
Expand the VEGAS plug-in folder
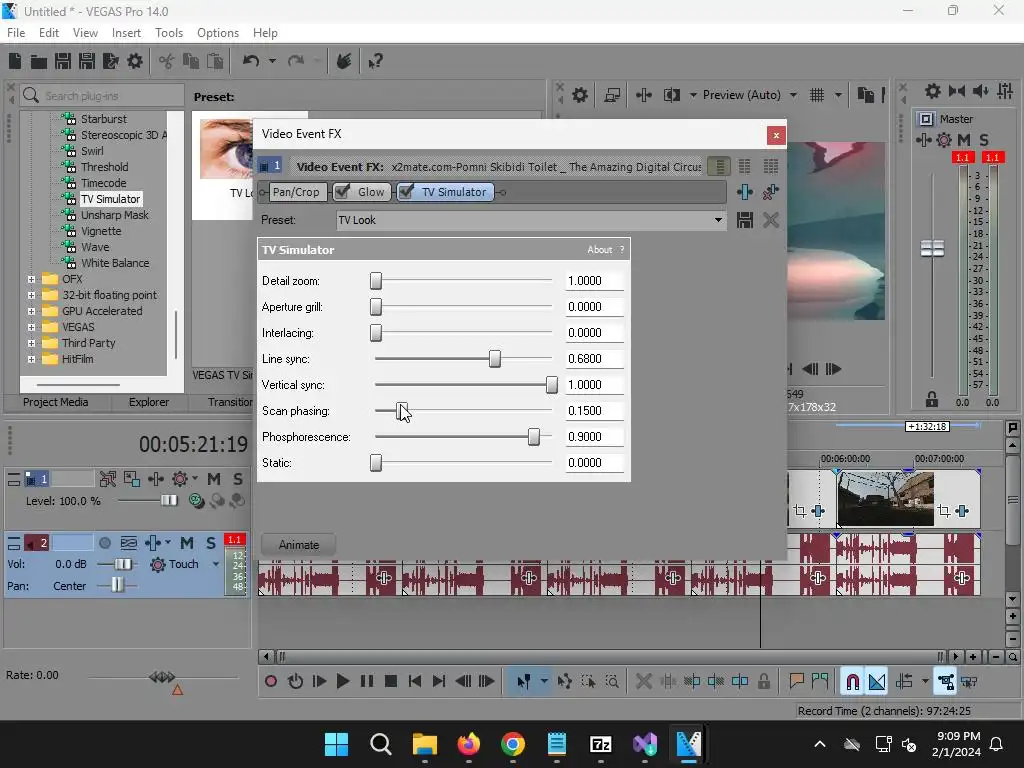coord(31,327)
